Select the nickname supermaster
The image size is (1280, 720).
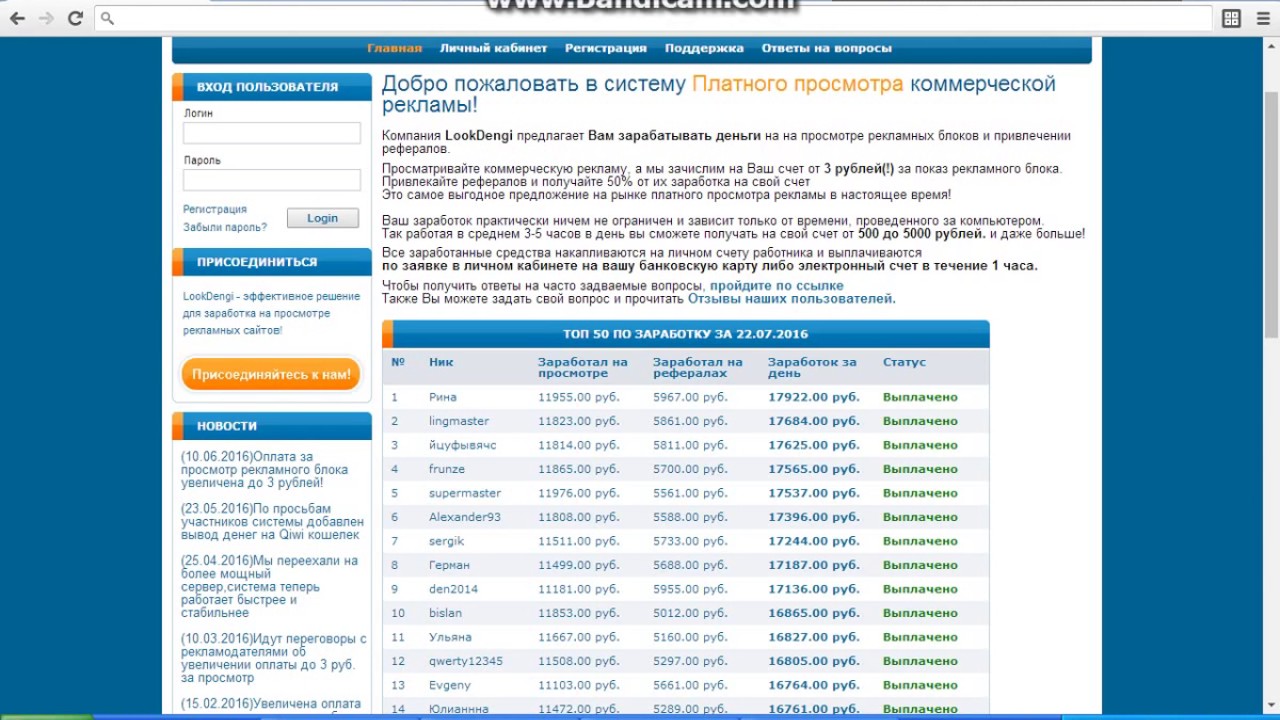point(465,493)
